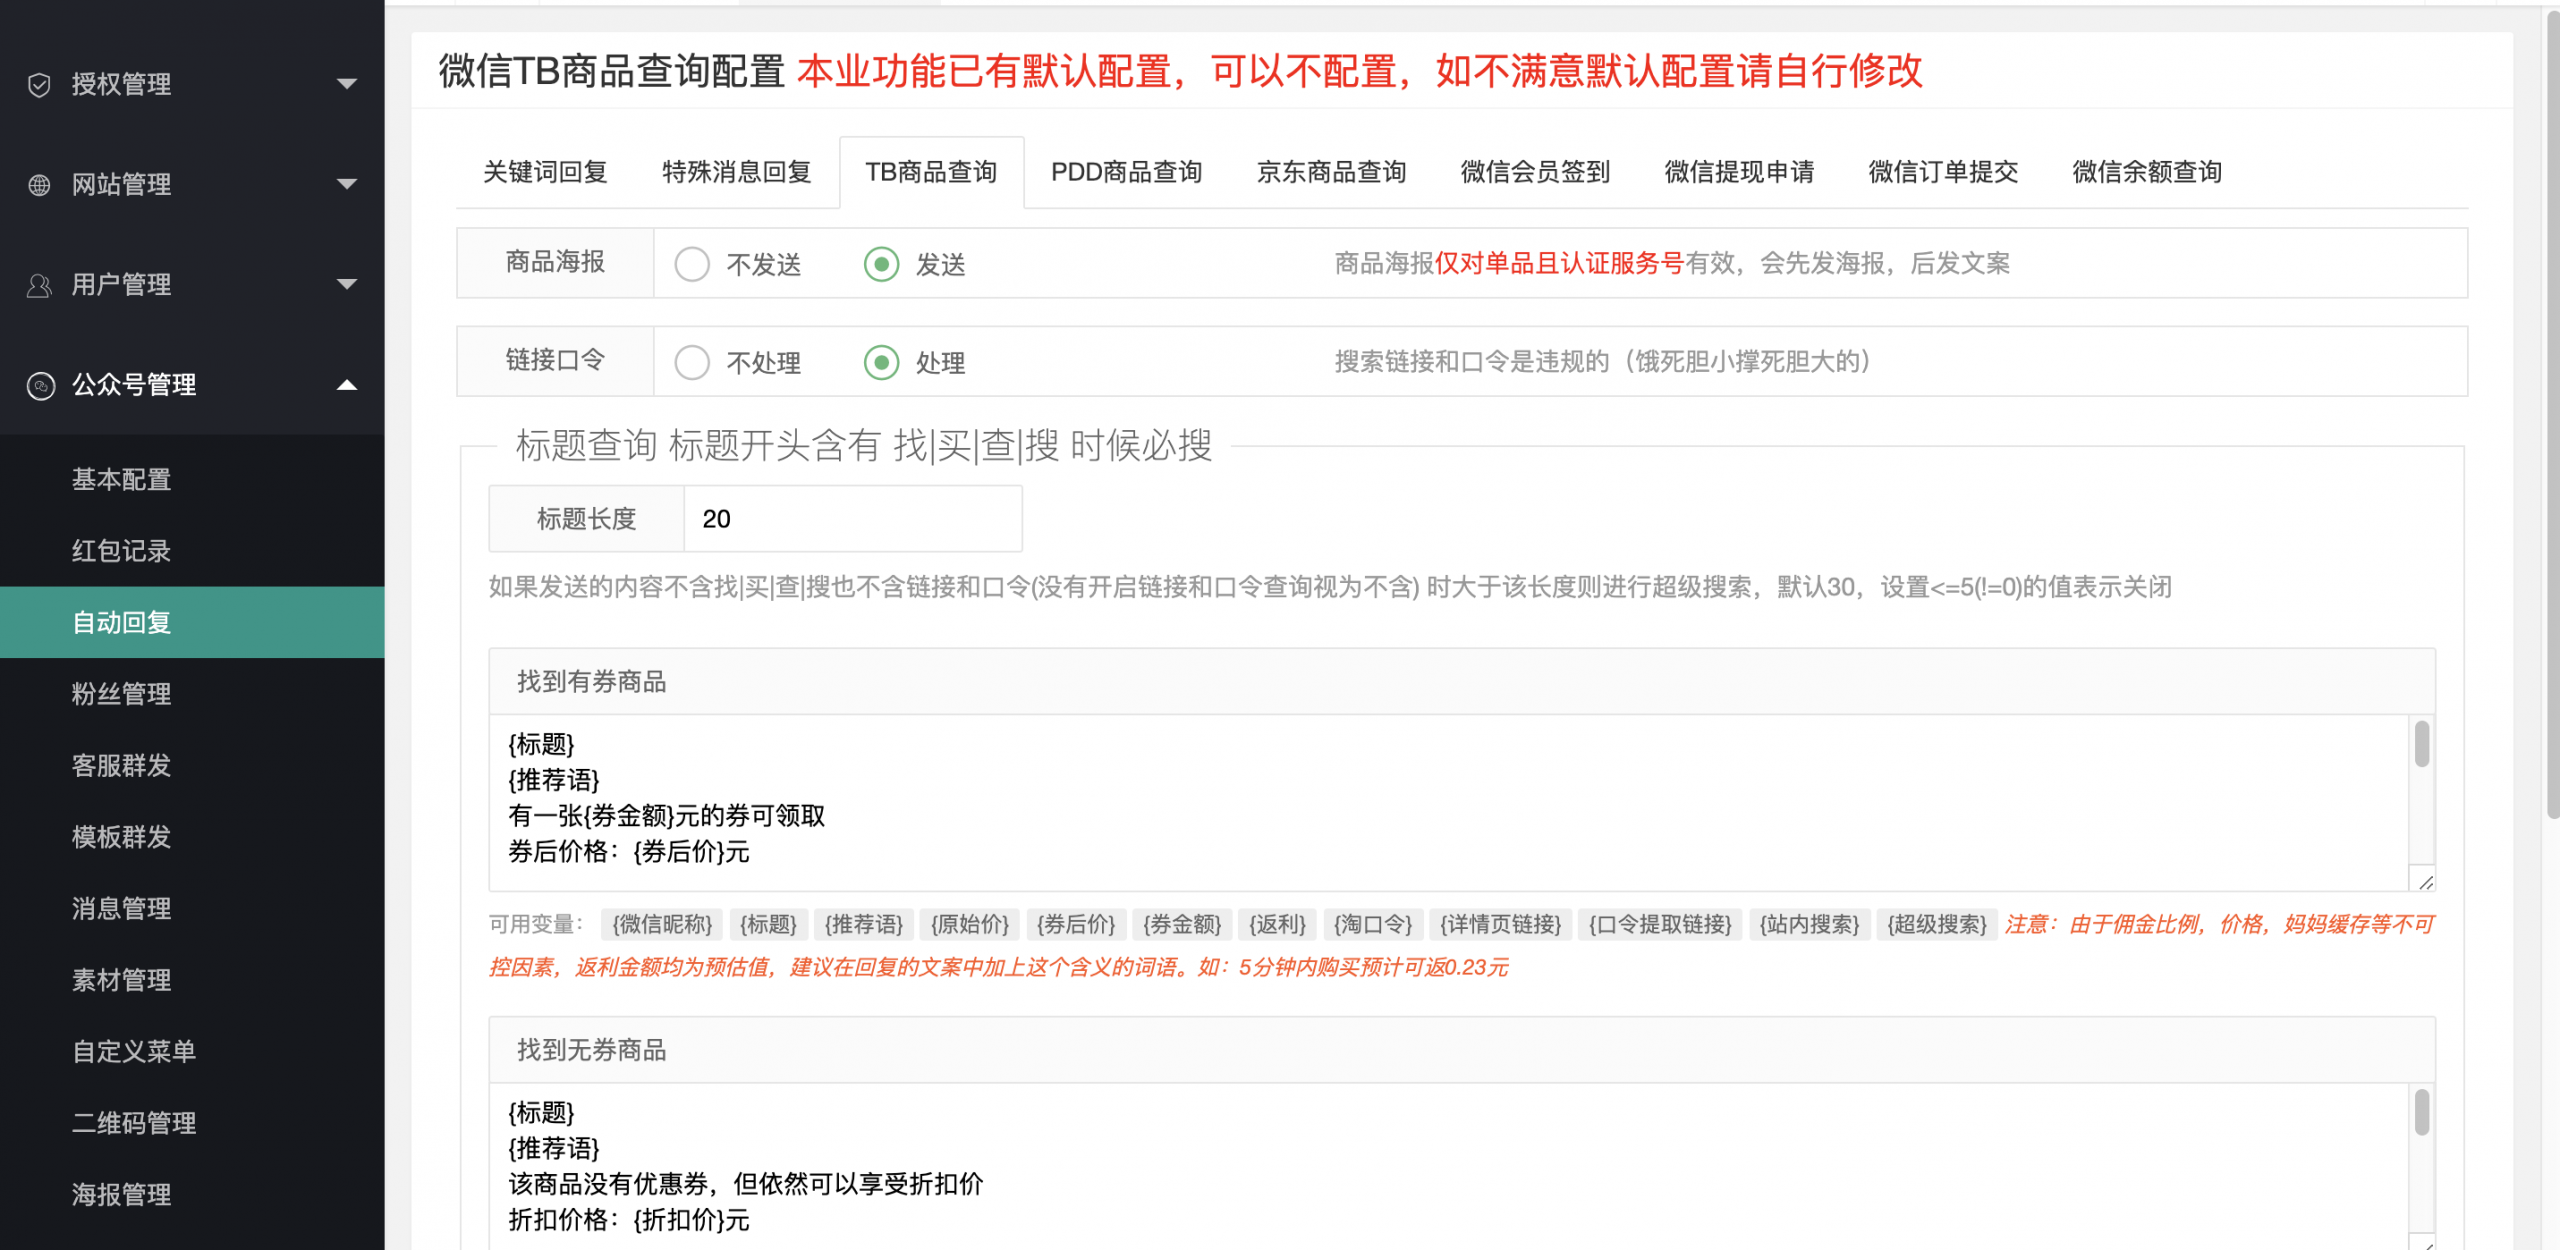
Task: Open 红包记录 in the sidebar
Action: coord(192,551)
